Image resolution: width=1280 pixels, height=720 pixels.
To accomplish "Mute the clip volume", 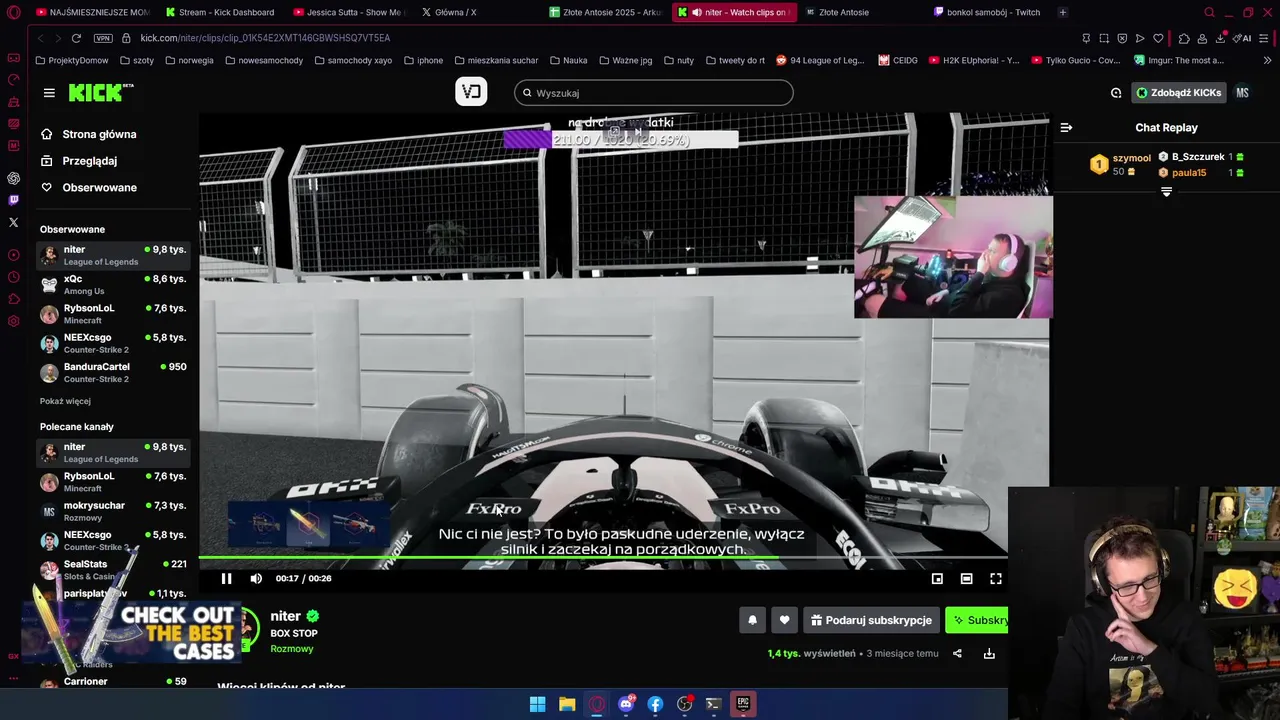I will click(x=256, y=578).
